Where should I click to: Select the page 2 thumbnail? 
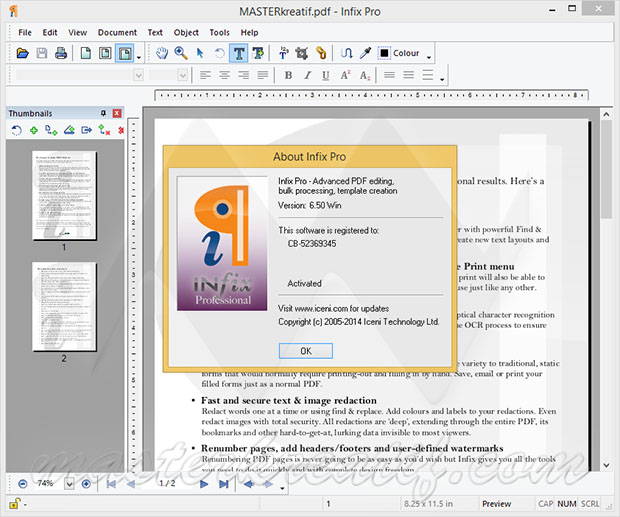64,306
